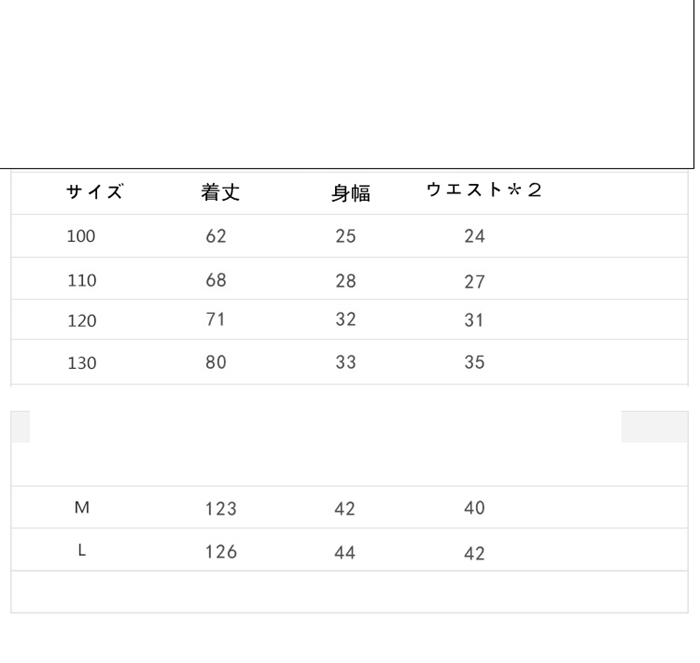Click the 身幅 value 32 for size 120
Viewport: 700px width, 663px height.
coord(345,321)
